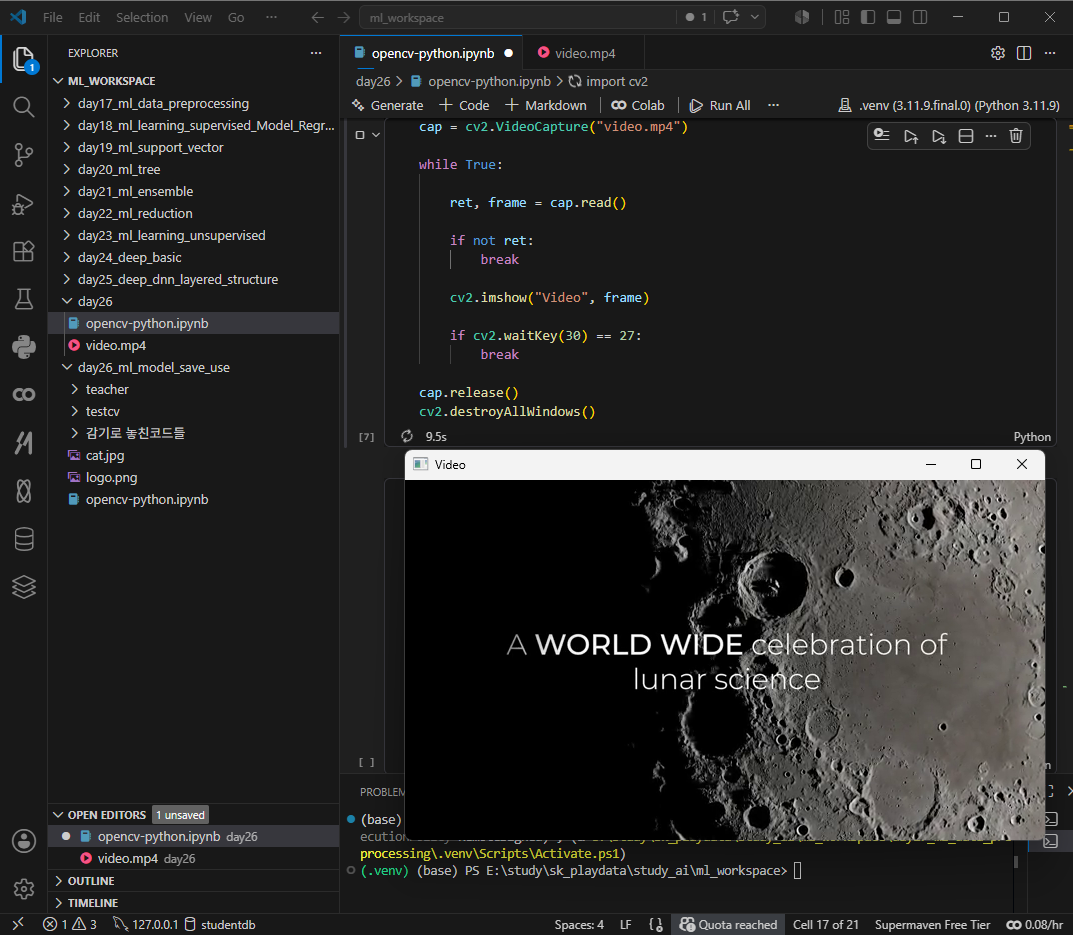Open notebook settings gear icon
The image size is (1073, 935).
(x=998, y=53)
